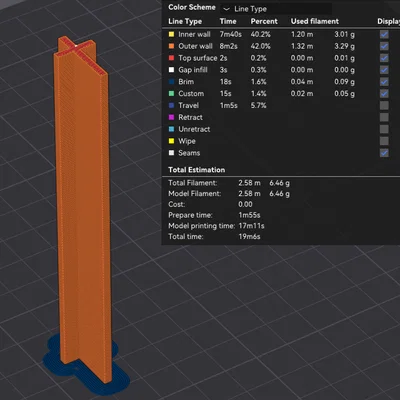Viewport: 400px width, 400px height.
Task: Click the Custom green color swatch
Action: pyautogui.click(x=171, y=94)
